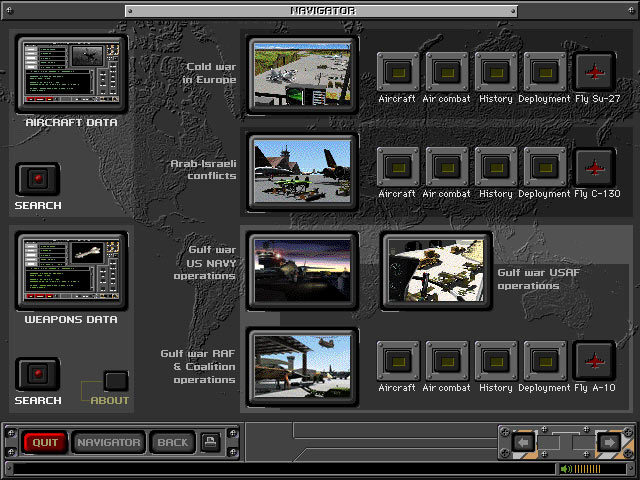Click the Air combat icon for Arab-Israeli conflicts
Viewport: 640px width, 480px height.
(x=447, y=168)
